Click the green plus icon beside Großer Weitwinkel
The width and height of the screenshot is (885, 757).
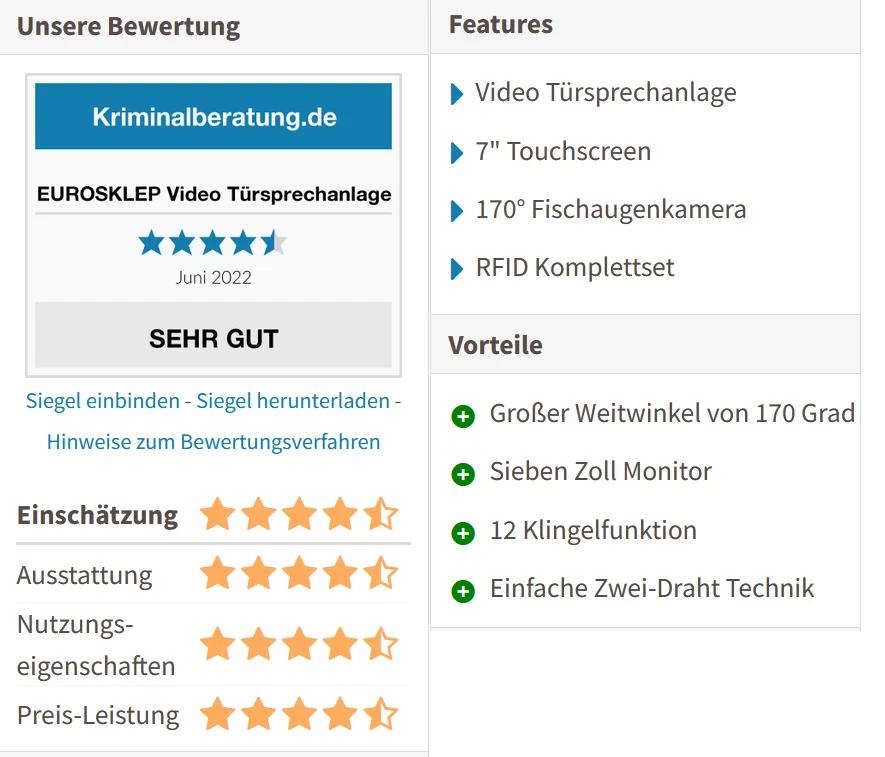coord(463,415)
